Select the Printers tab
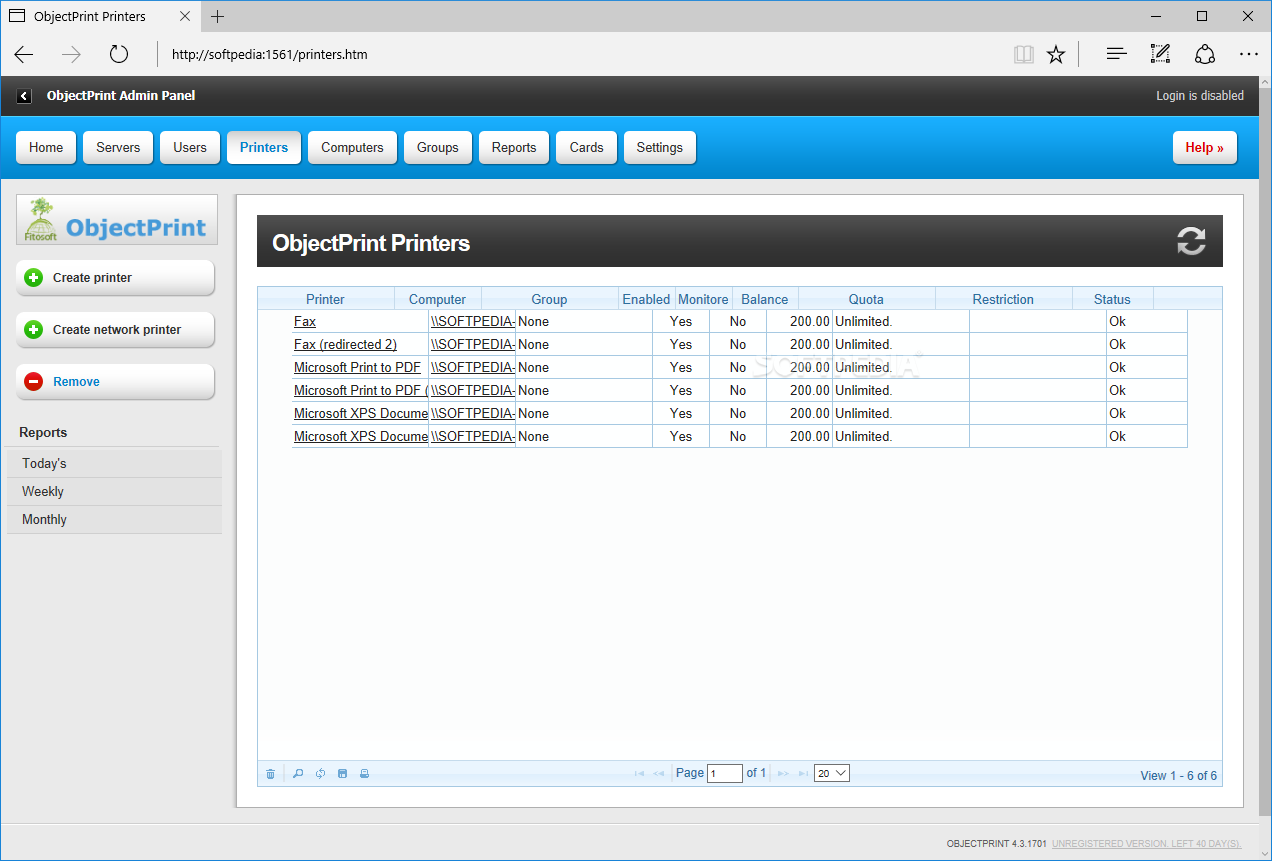 pos(264,147)
